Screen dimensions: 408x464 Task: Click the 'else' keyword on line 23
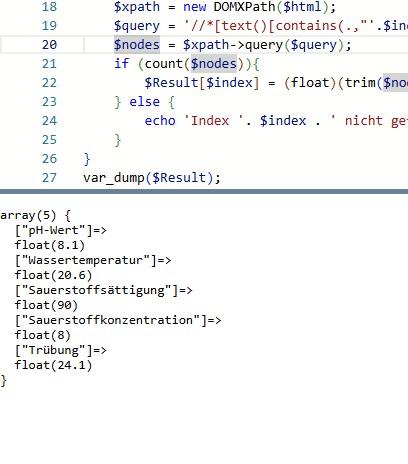coord(144,102)
